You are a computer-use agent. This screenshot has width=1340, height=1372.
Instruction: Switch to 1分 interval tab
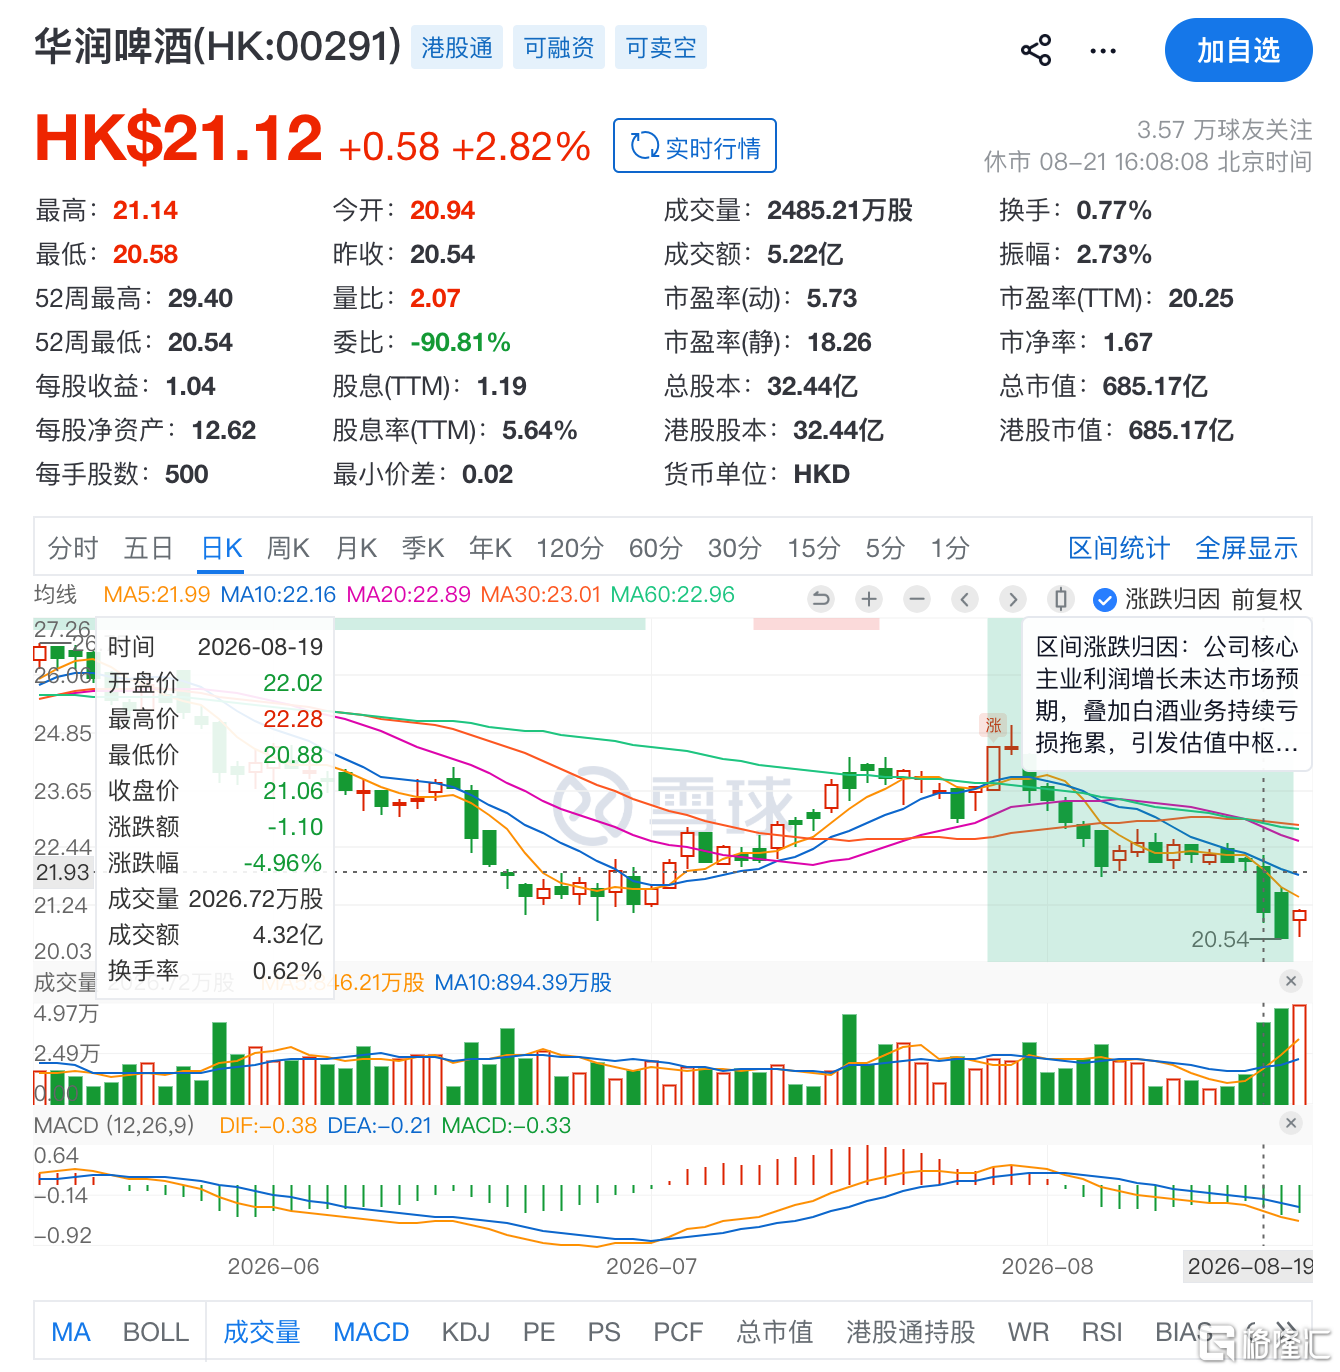click(x=950, y=548)
